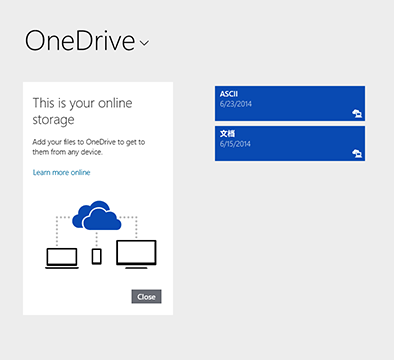Image resolution: width=394 pixels, height=360 pixels.
Task: Click the phone device icon
Action: [x=97, y=257]
